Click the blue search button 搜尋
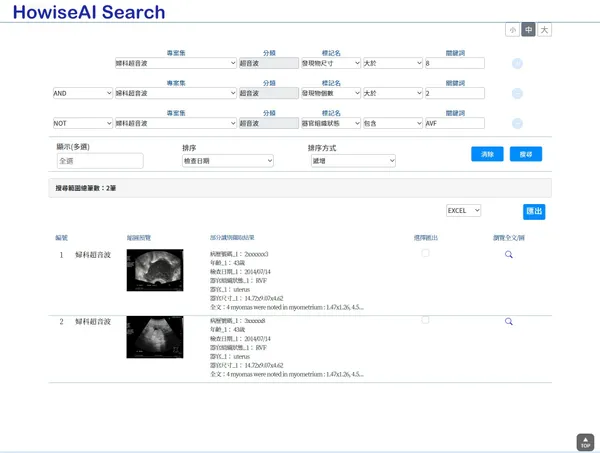 [526, 154]
